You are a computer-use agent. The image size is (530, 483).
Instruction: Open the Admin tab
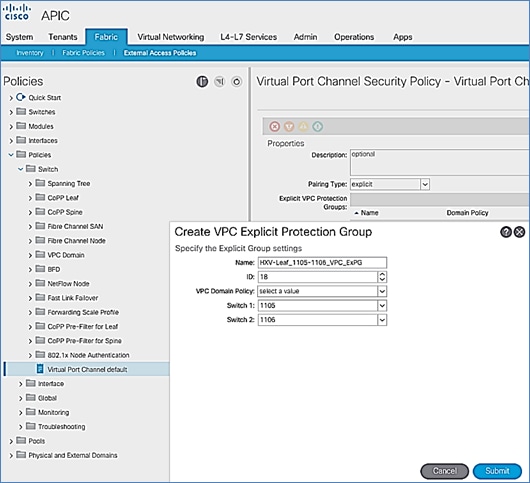tap(305, 37)
